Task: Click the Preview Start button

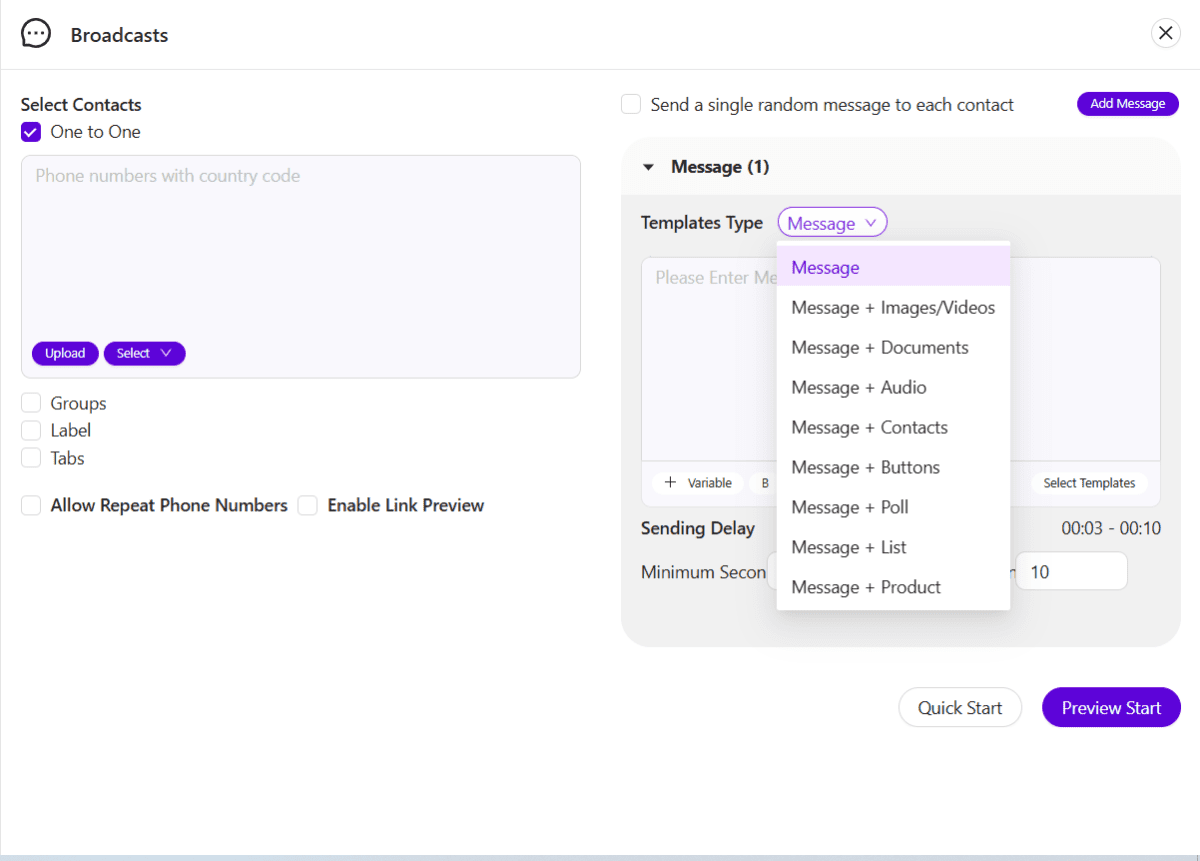Action: pyautogui.click(x=1111, y=708)
